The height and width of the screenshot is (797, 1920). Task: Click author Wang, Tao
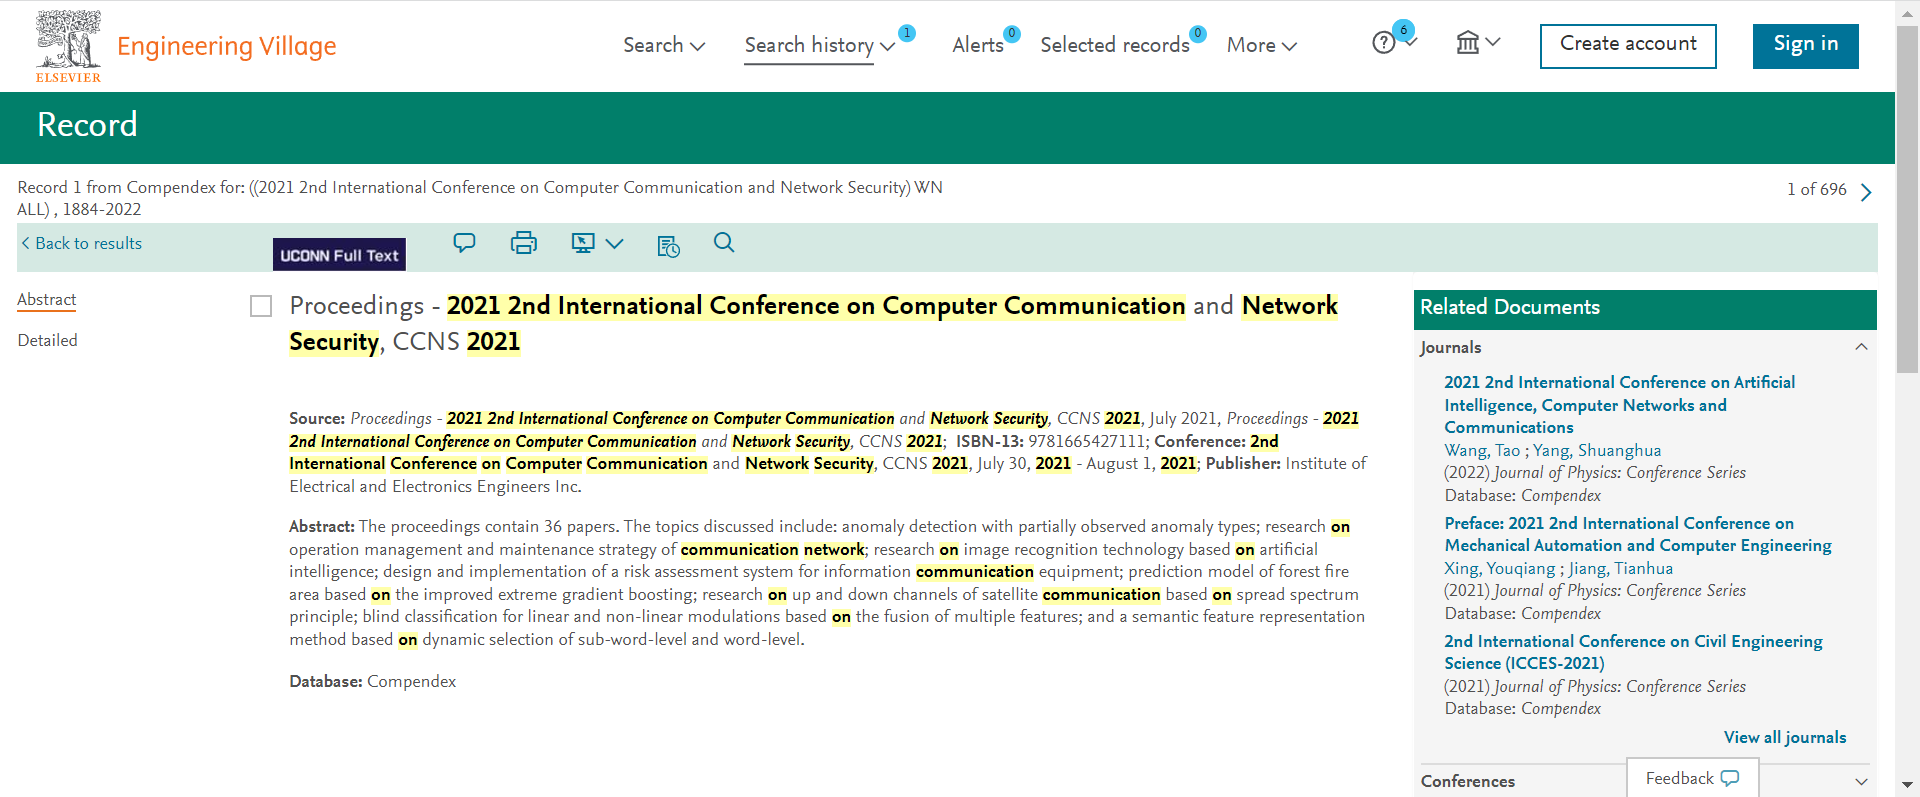[1482, 450]
